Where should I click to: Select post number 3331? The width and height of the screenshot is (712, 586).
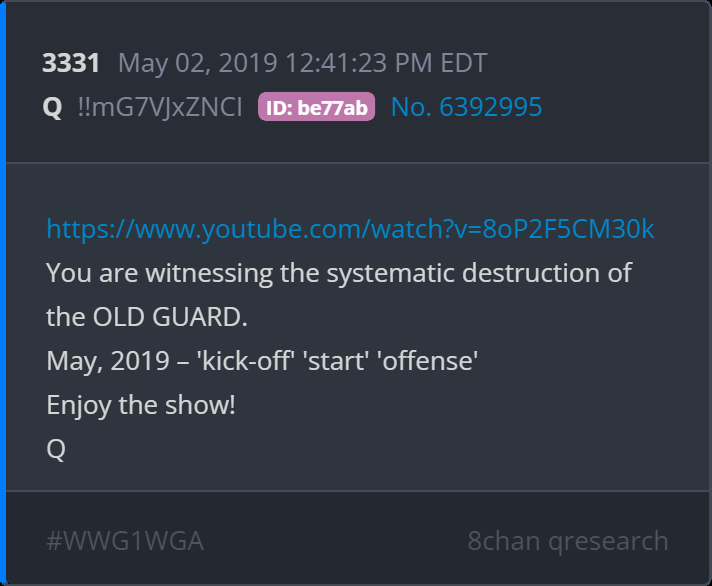71,63
